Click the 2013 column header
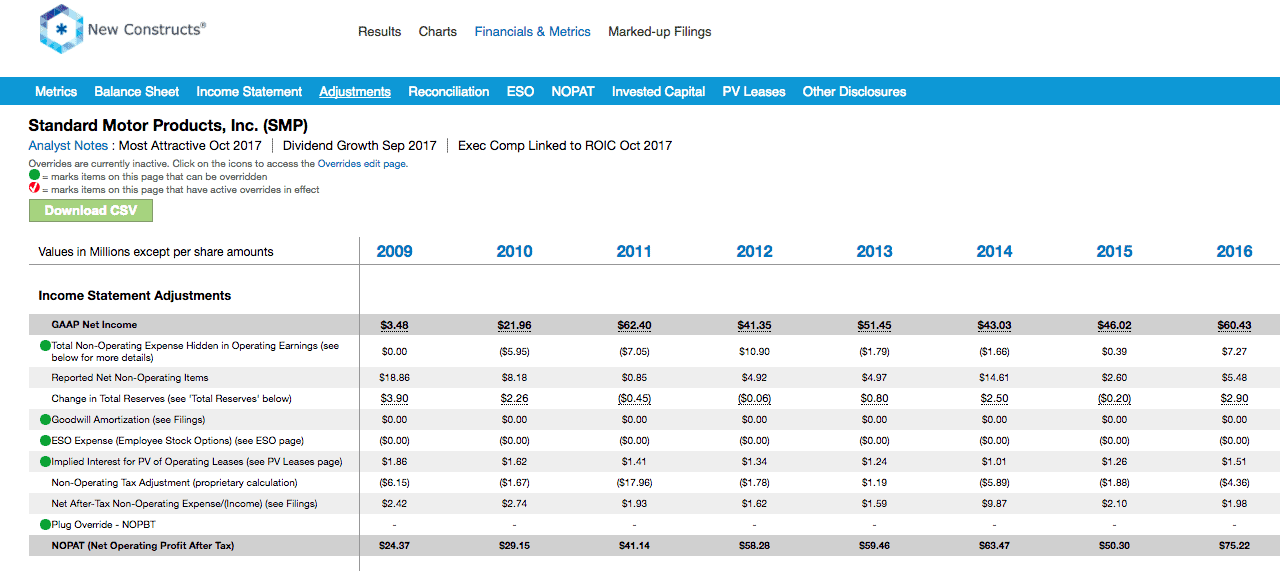 click(x=874, y=252)
